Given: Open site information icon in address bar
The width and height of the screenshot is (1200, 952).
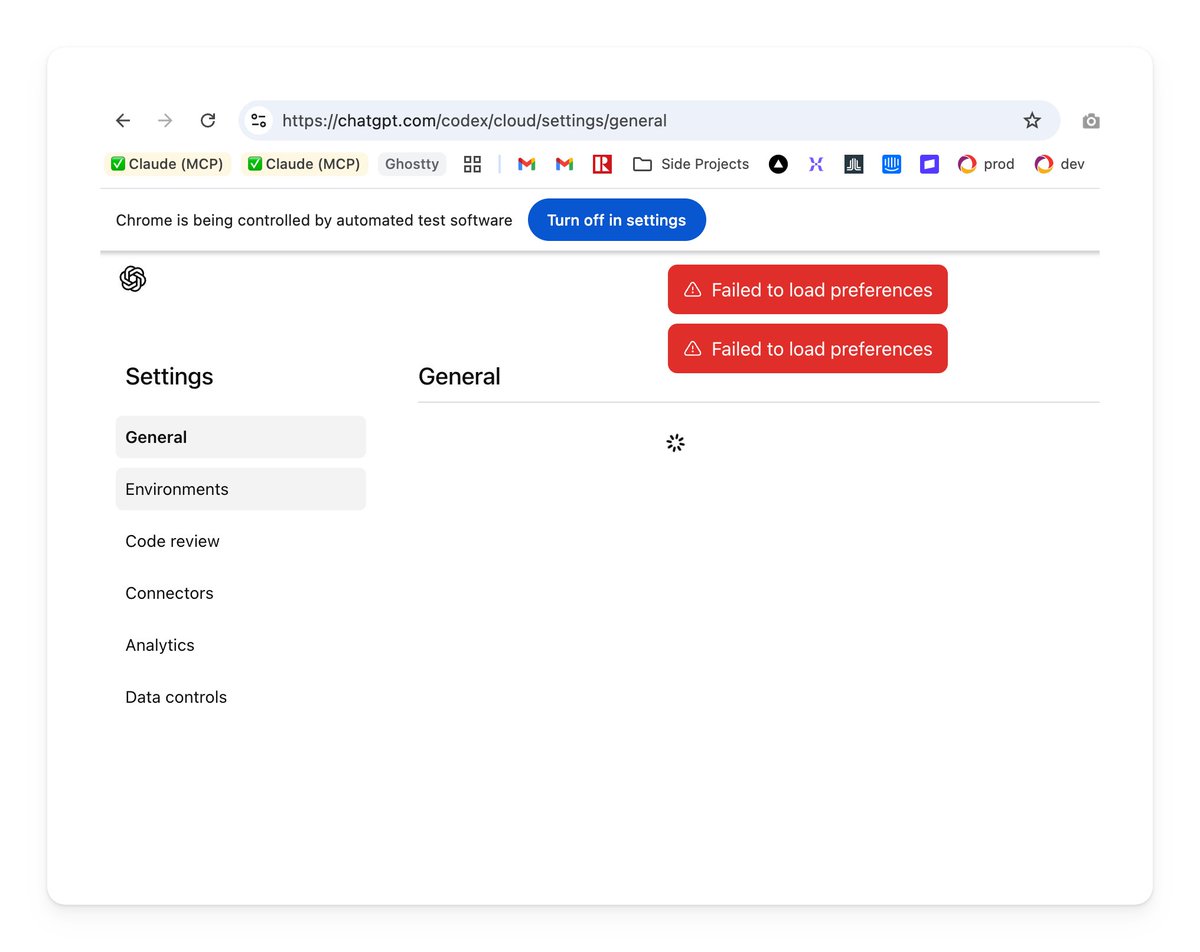Looking at the screenshot, I should point(259,121).
